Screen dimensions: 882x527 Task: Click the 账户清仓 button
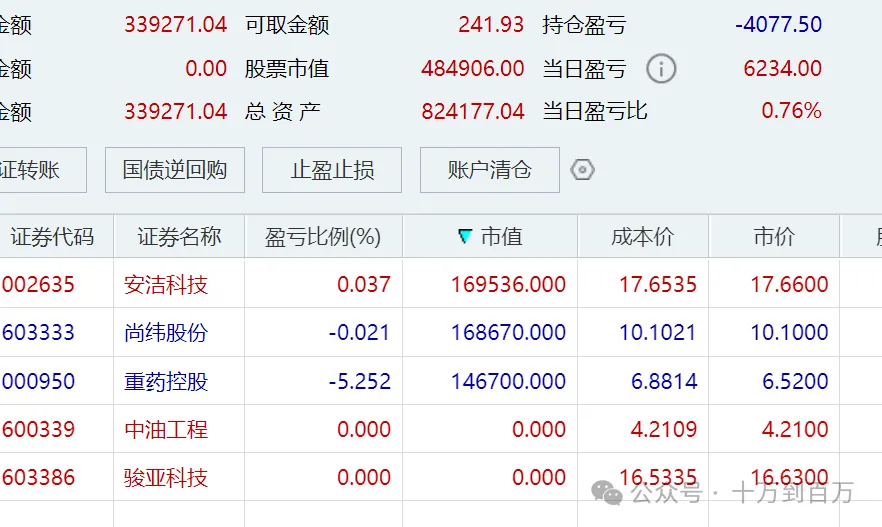pos(489,170)
